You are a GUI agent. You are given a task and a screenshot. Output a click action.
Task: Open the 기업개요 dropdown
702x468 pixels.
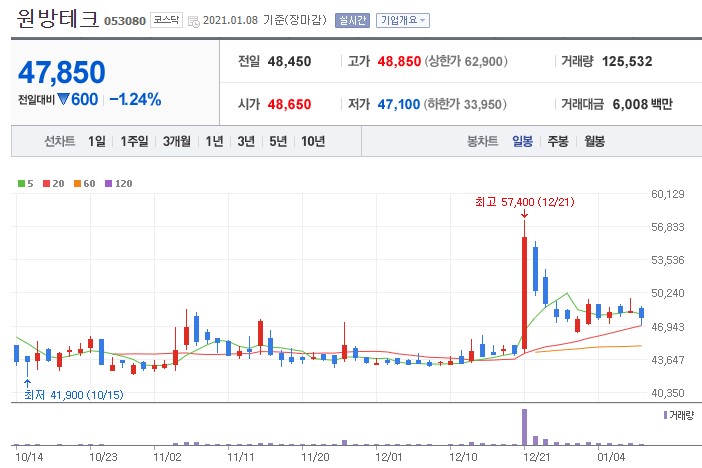pos(403,20)
